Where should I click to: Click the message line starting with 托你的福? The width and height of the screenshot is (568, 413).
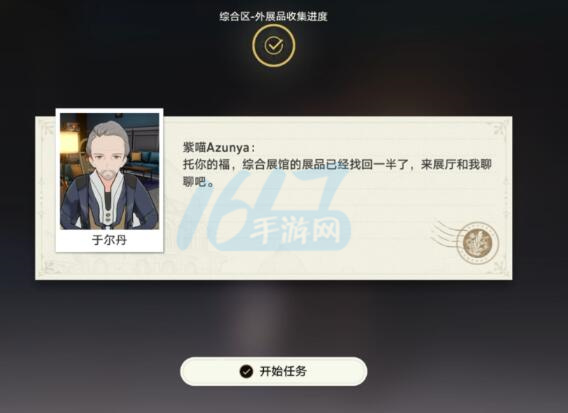click(337, 164)
